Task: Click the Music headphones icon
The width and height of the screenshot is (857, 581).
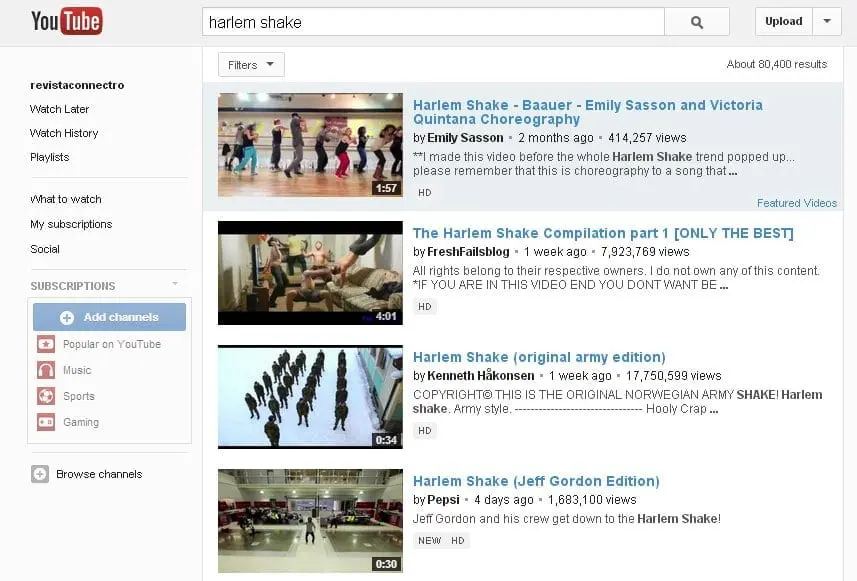Action: 46,370
